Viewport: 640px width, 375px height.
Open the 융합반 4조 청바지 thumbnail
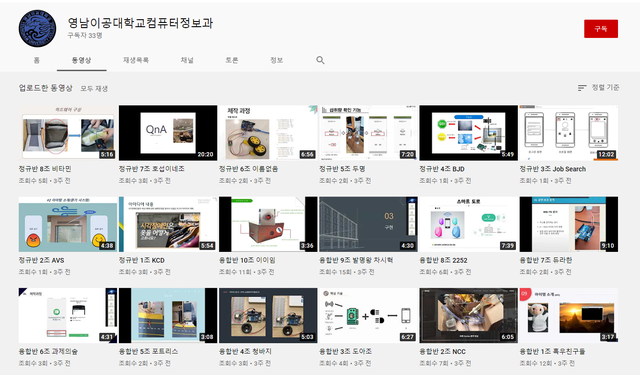pyautogui.click(x=268, y=315)
